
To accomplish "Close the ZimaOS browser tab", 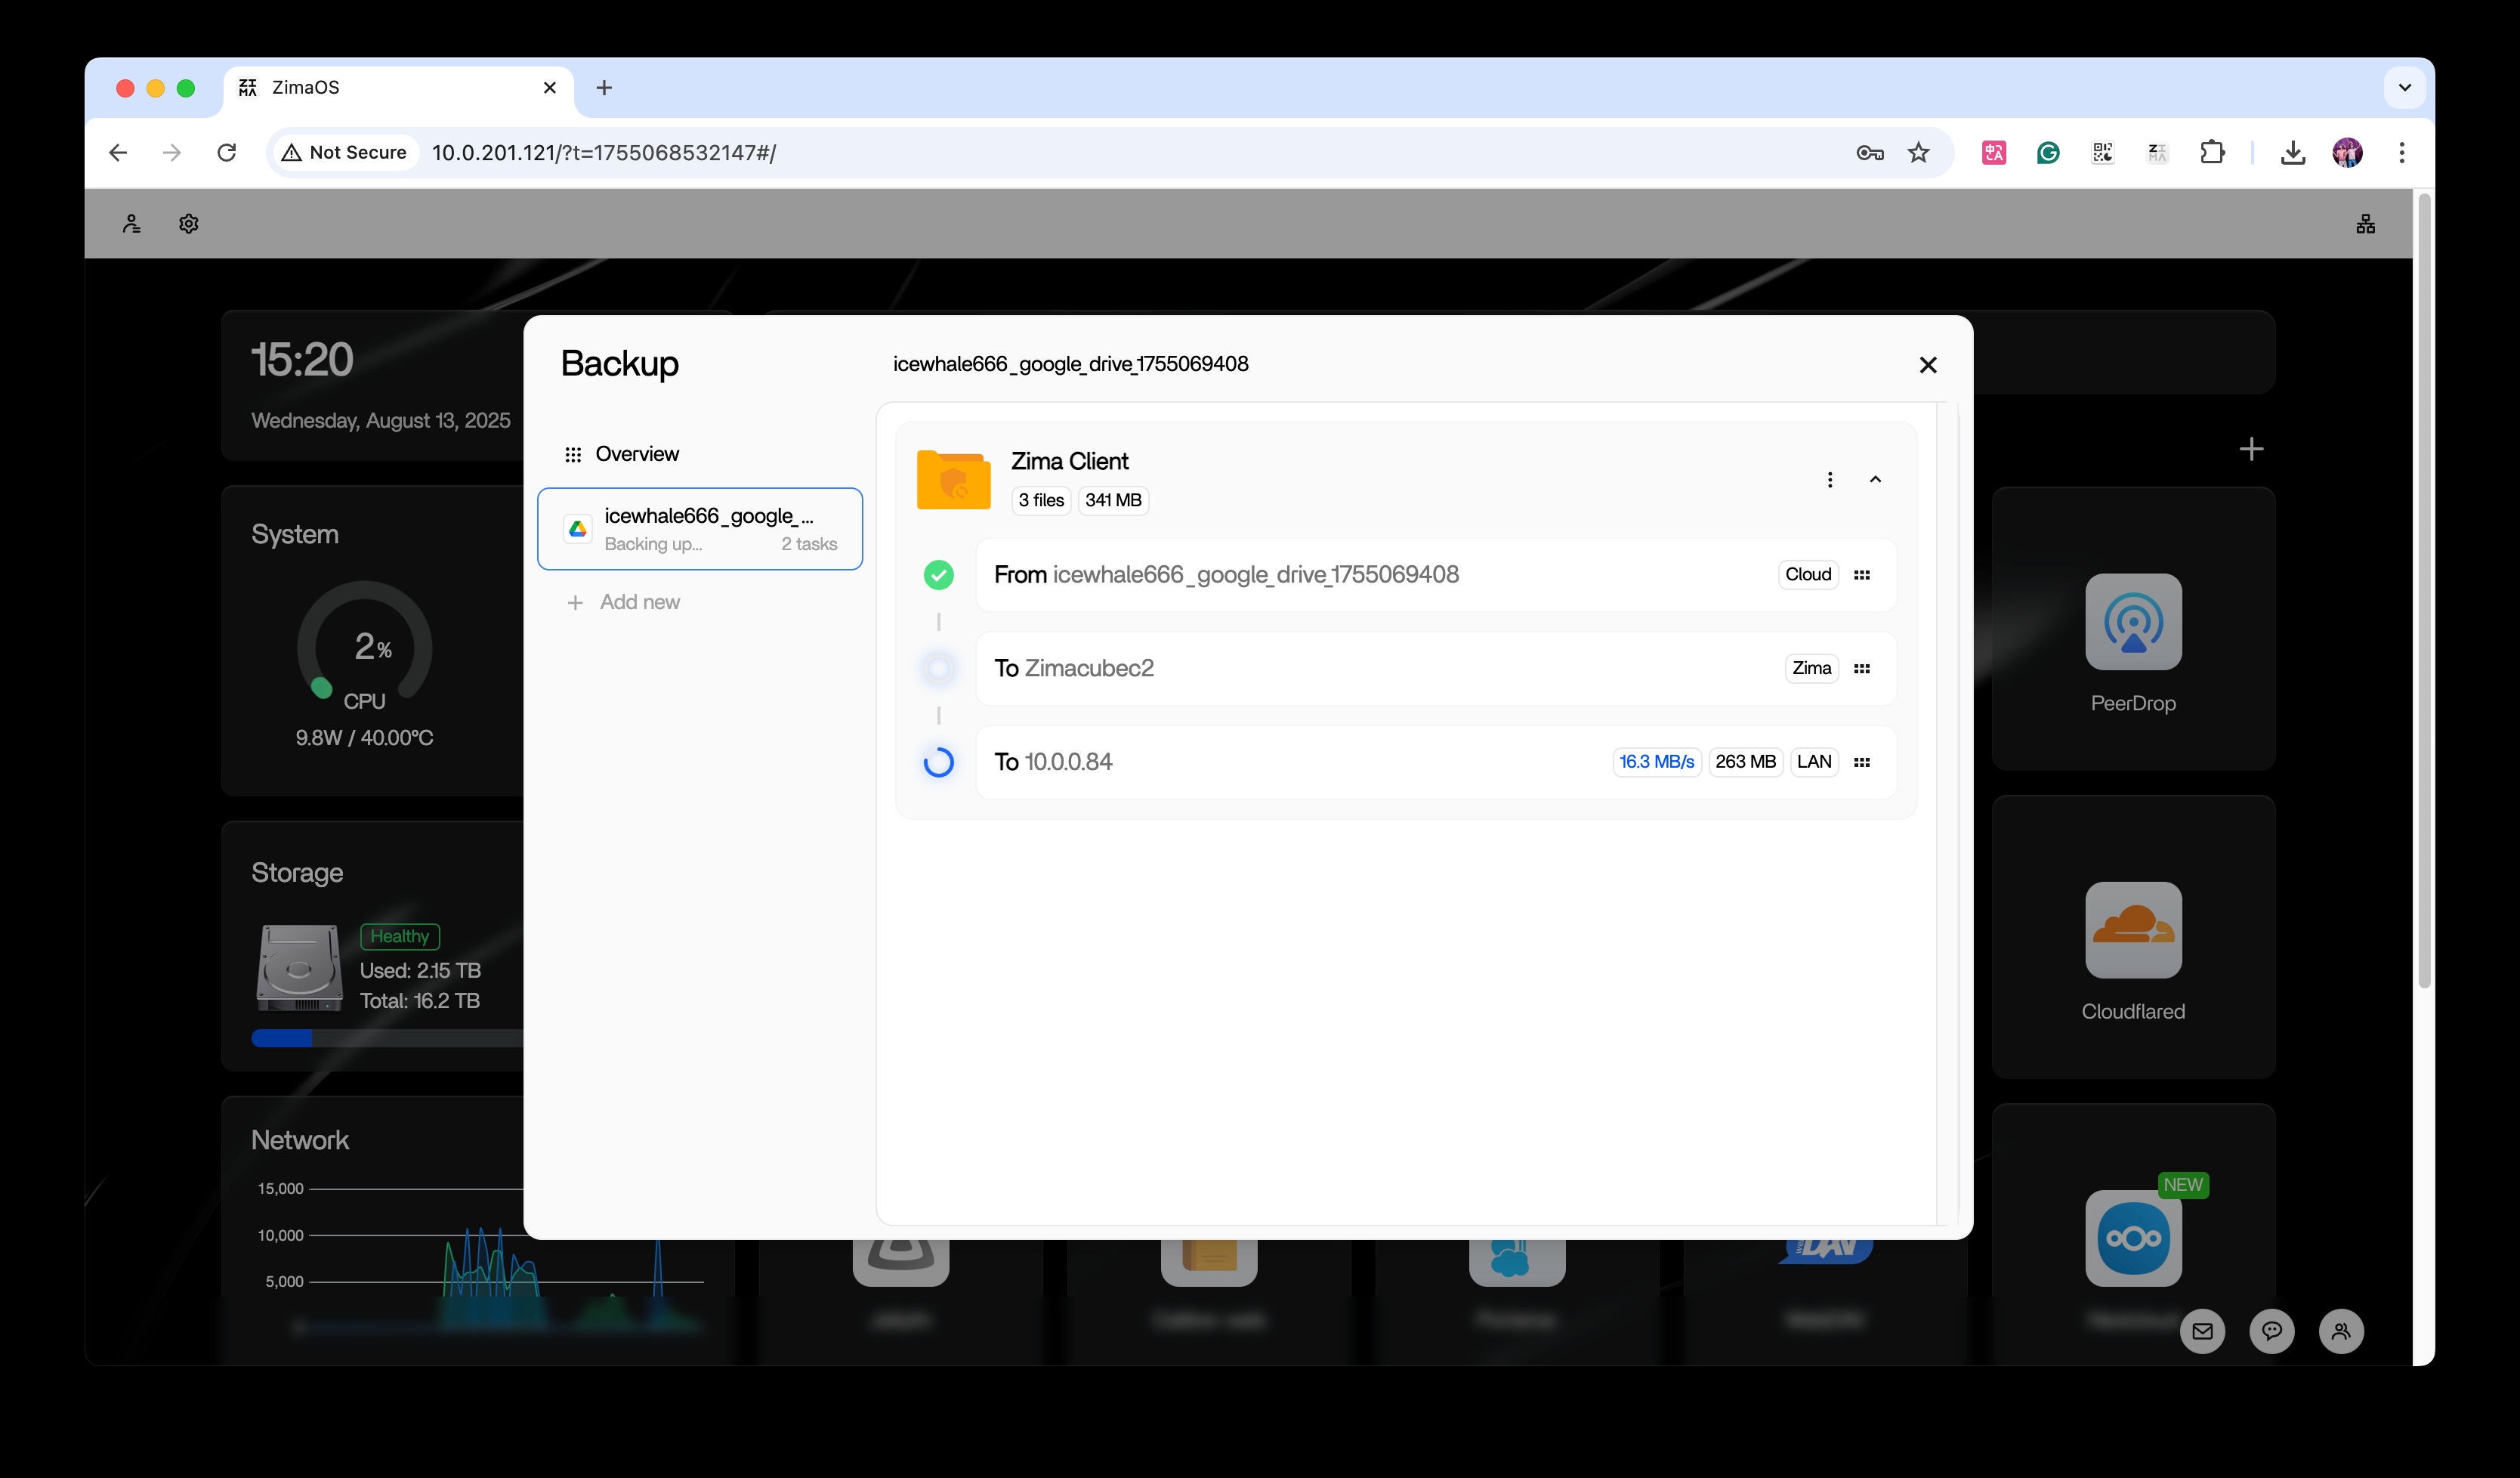I will point(550,88).
